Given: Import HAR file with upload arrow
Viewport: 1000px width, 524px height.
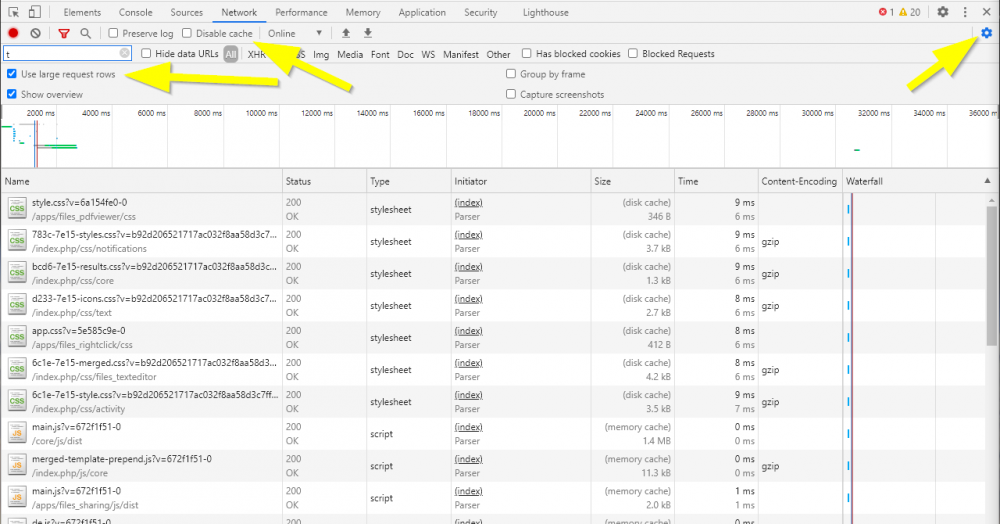Looking at the screenshot, I should tap(346, 33).
